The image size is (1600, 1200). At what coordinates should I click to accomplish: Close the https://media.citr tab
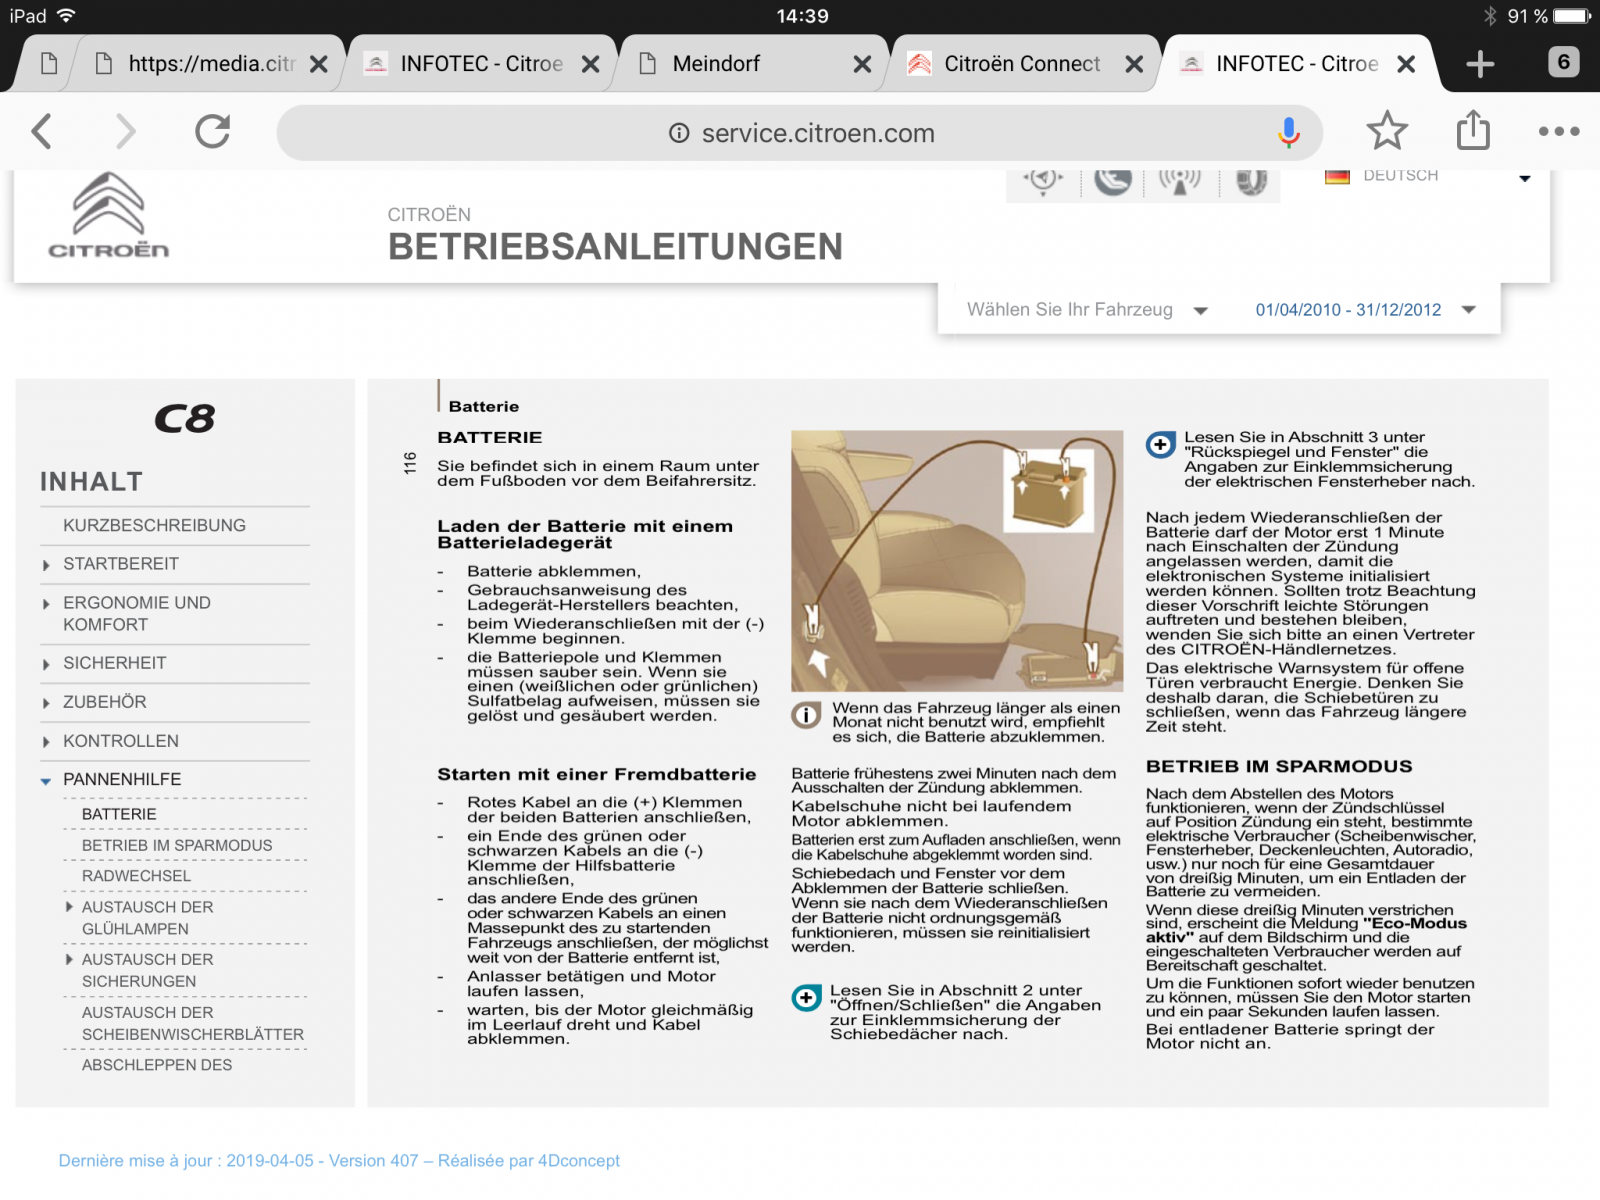point(319,64)
